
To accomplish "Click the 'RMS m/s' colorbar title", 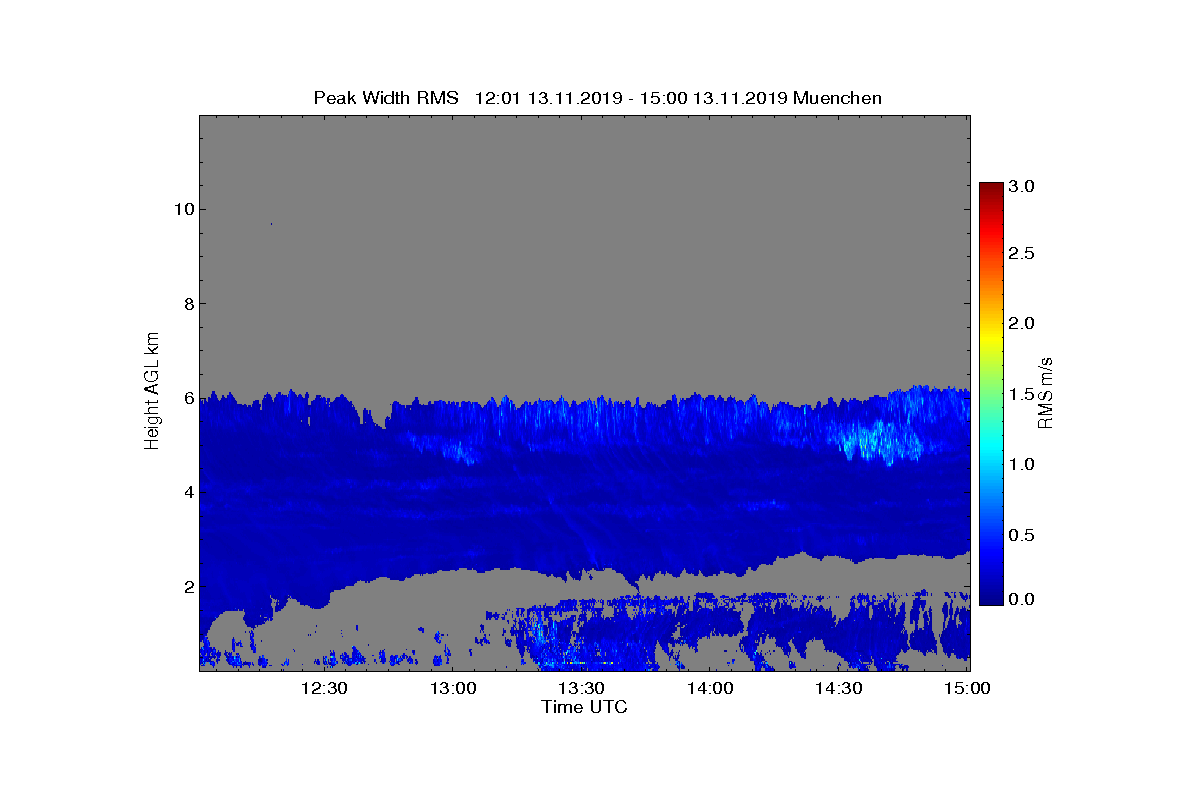I will 1047,392.
